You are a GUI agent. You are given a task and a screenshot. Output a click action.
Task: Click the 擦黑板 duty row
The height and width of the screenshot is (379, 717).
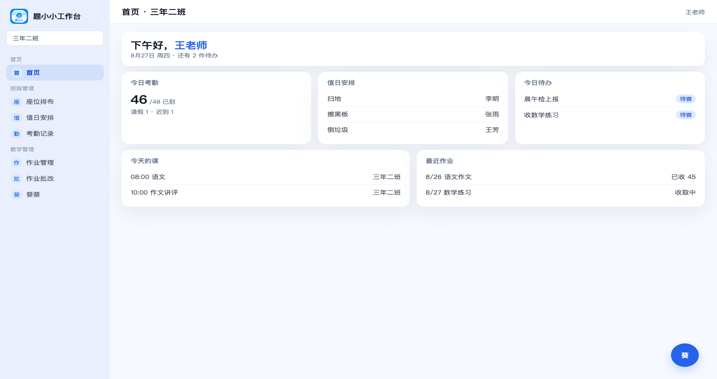[x=413, y=114]
